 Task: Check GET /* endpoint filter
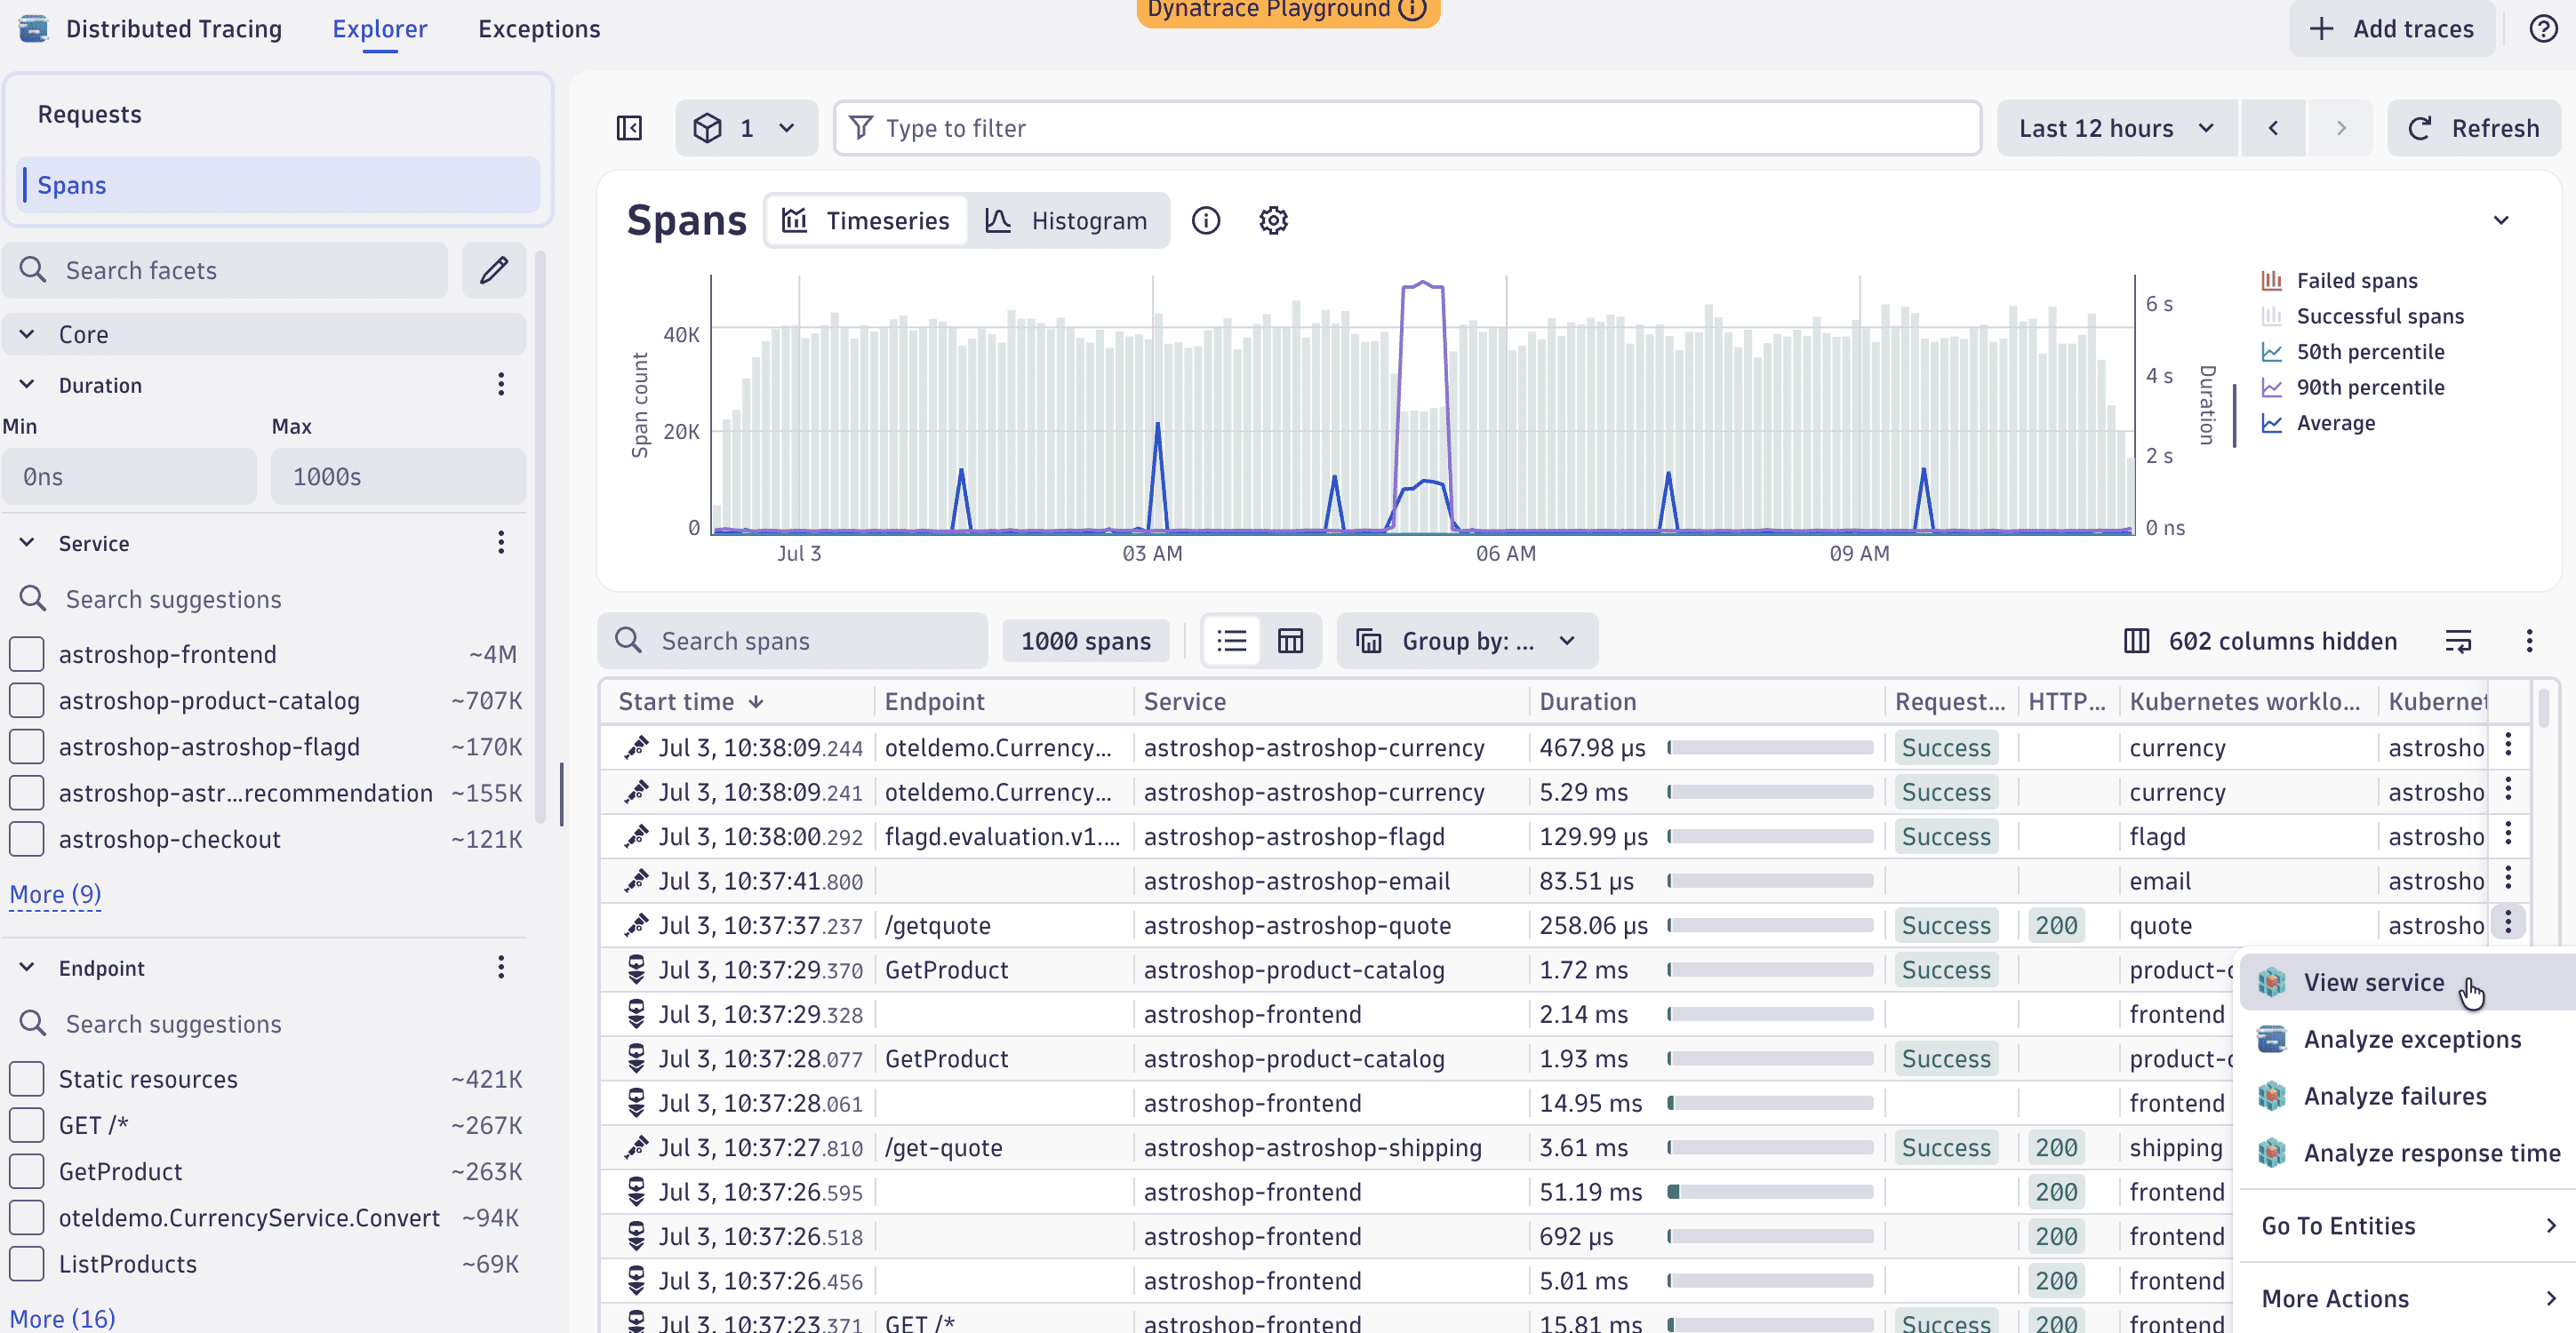click(27, 1125)
